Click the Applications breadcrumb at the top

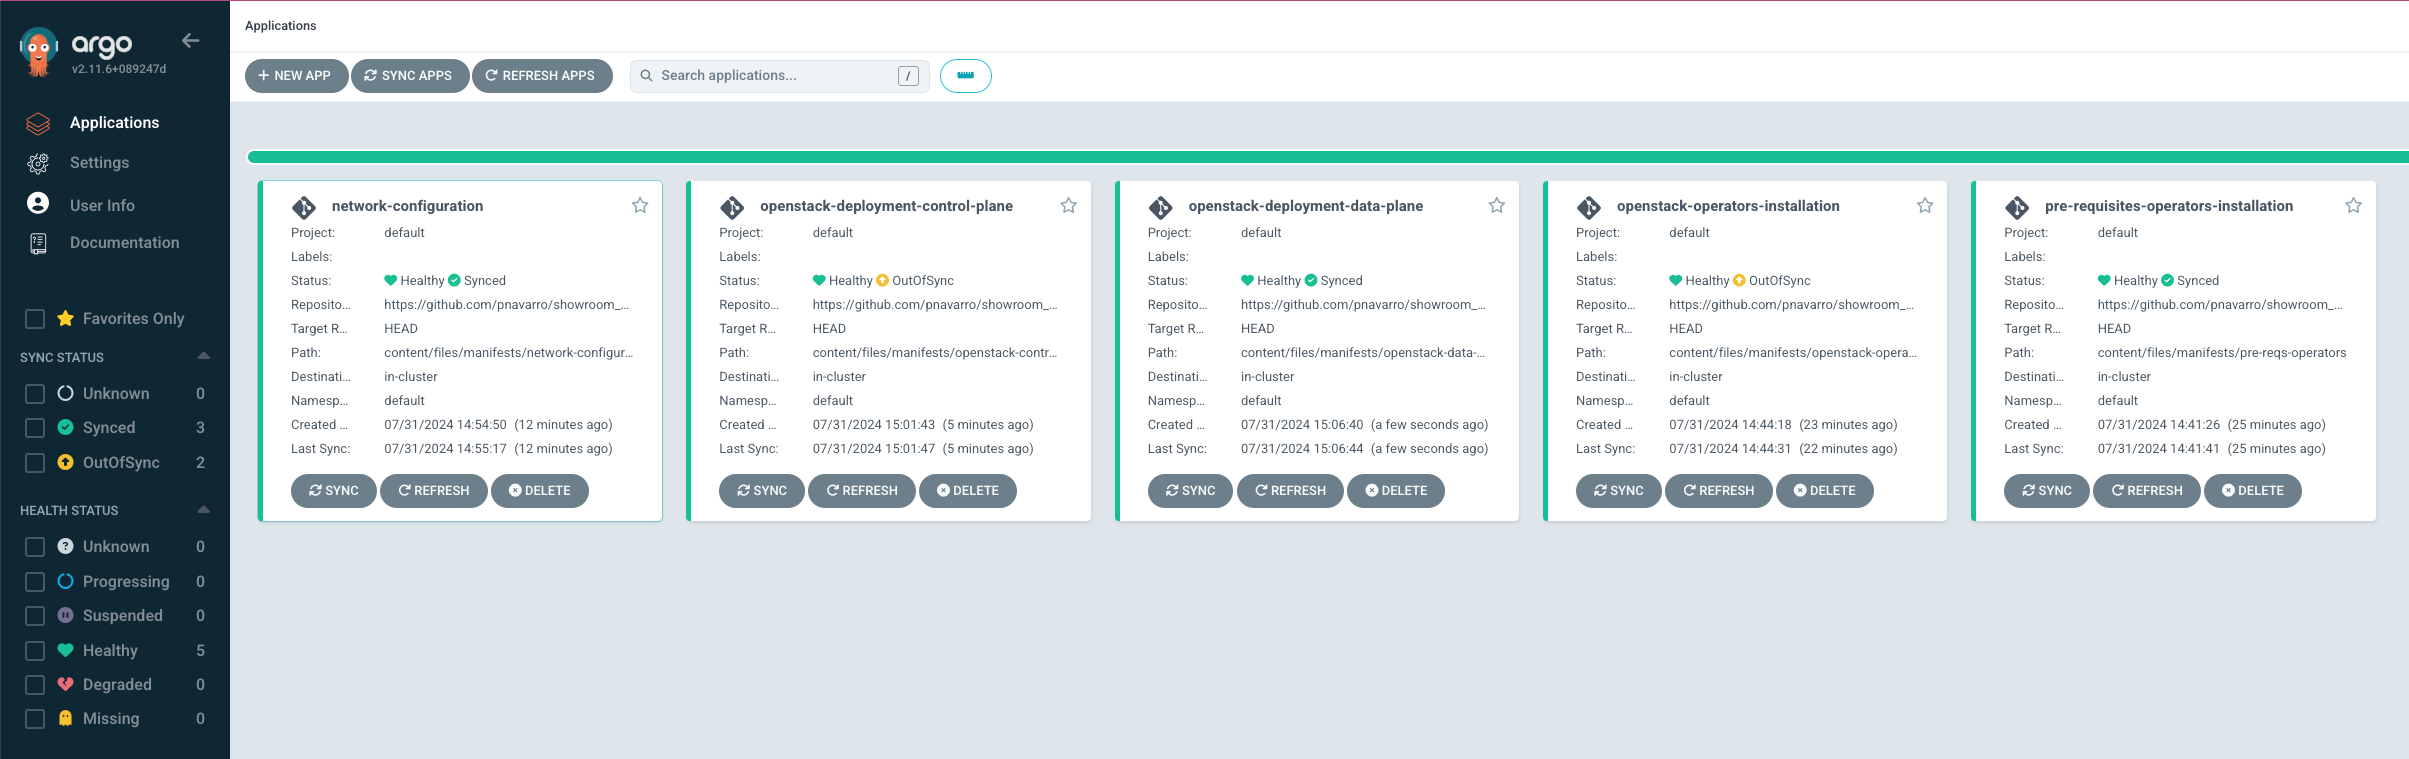[280, 26]
